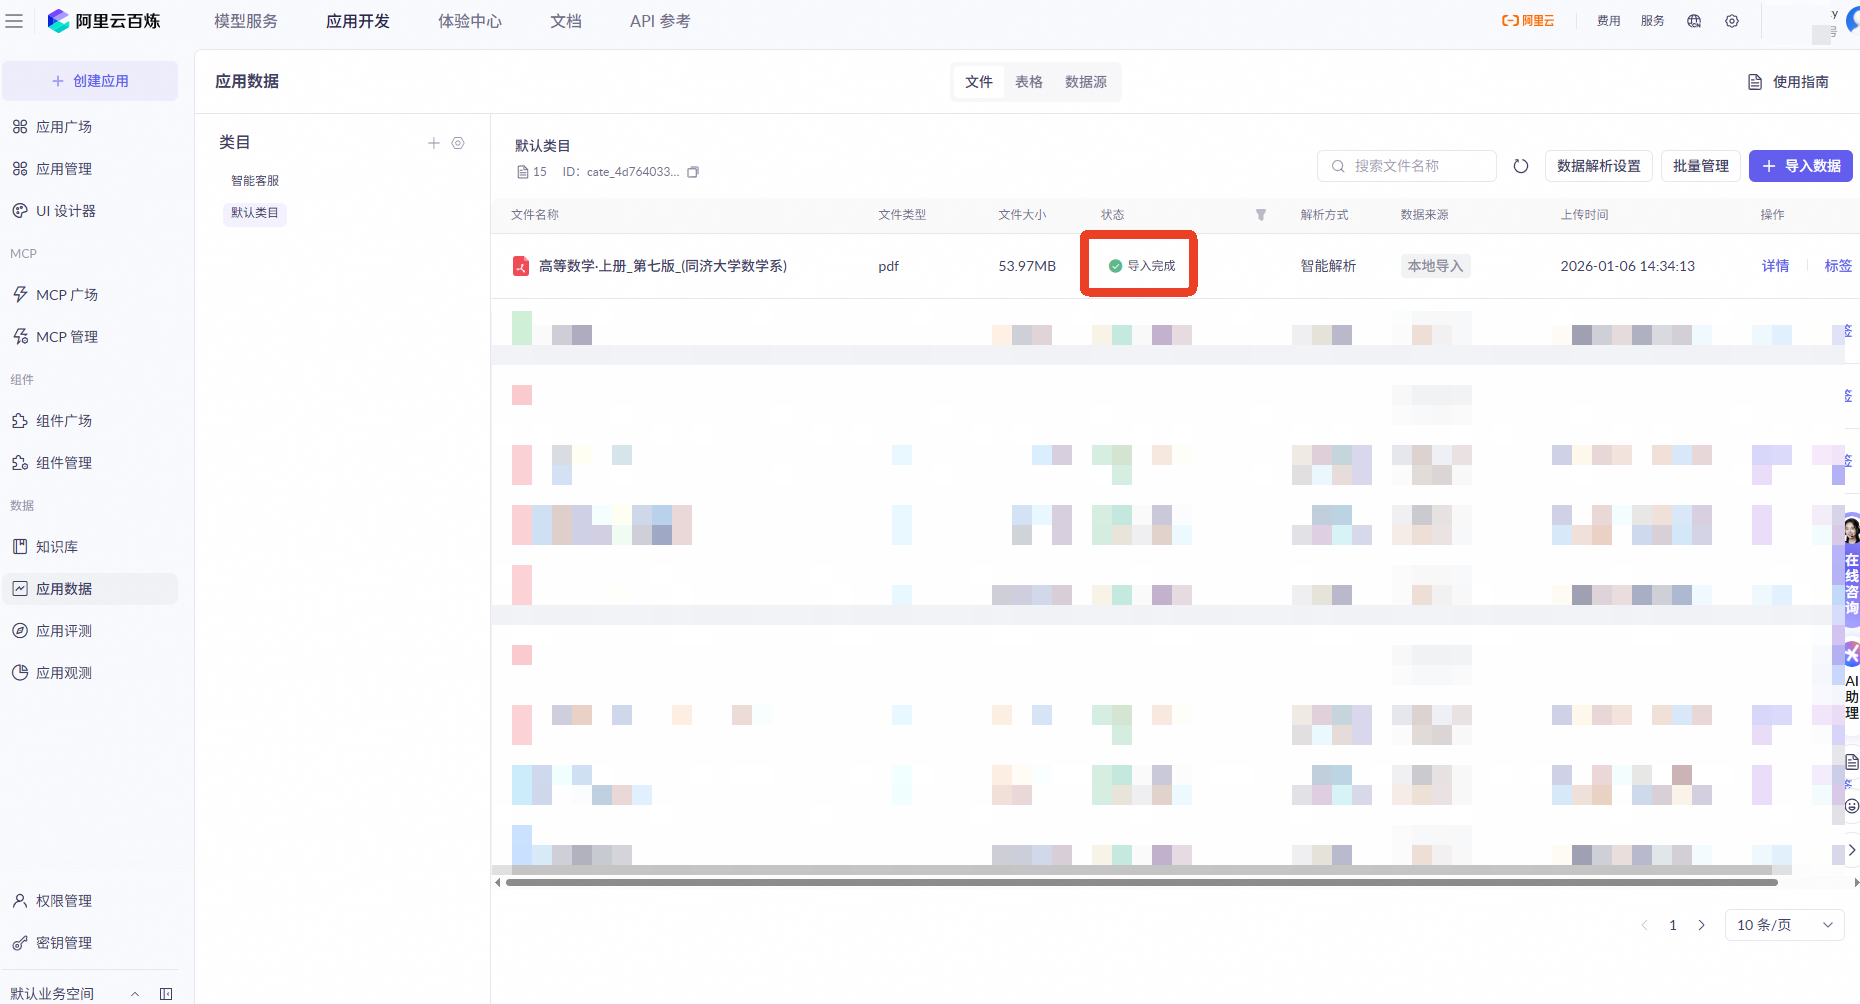Image resolution: width=1860 pixels, height=1004 pixels.
Task: Open the 使用指南 guide
Action: pos(1788,82)
